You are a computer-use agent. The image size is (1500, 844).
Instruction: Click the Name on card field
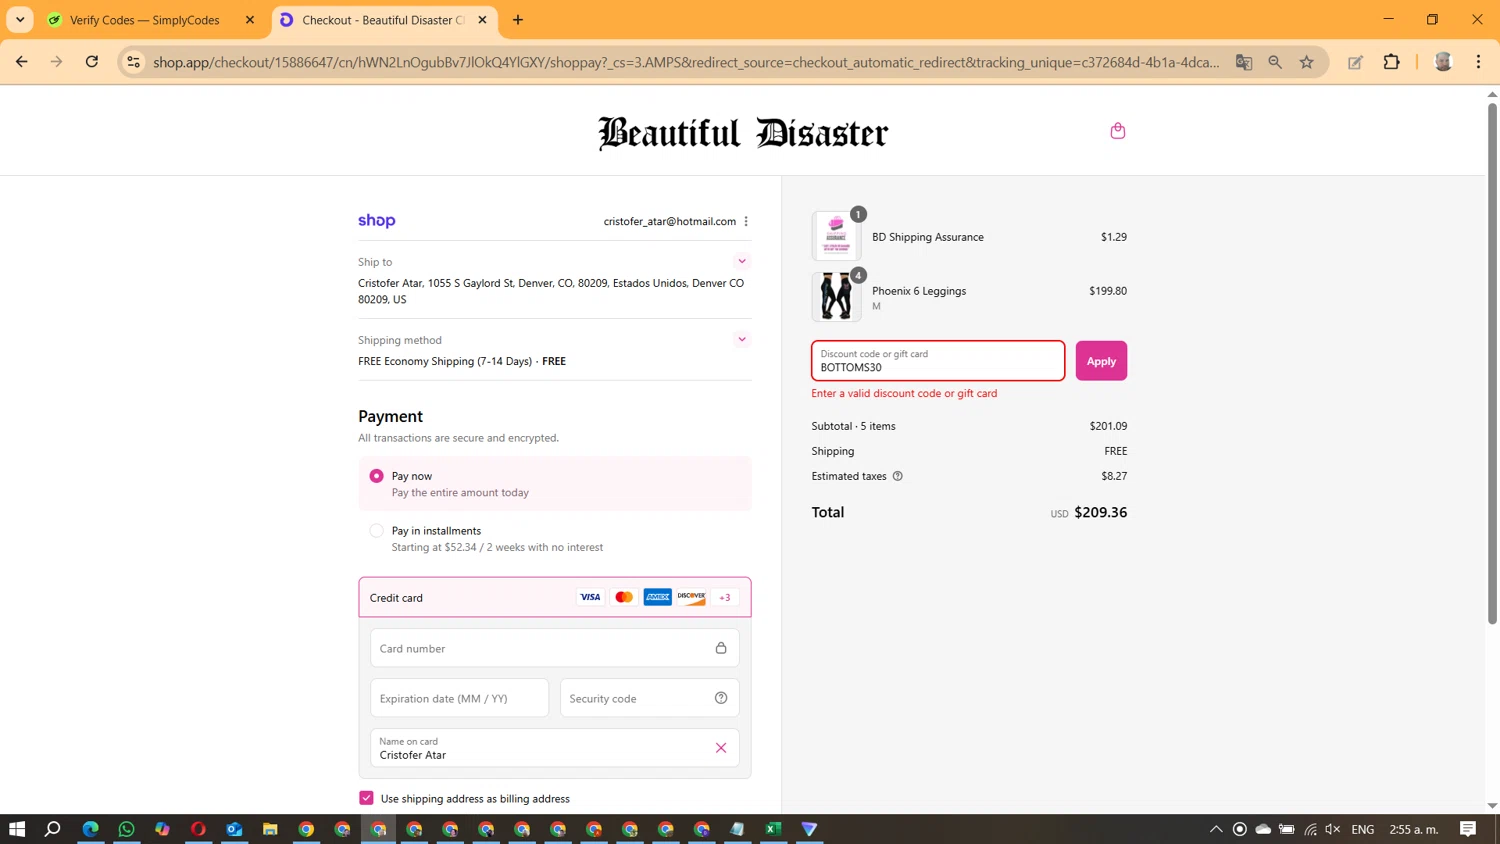click(x=555, y=748)
